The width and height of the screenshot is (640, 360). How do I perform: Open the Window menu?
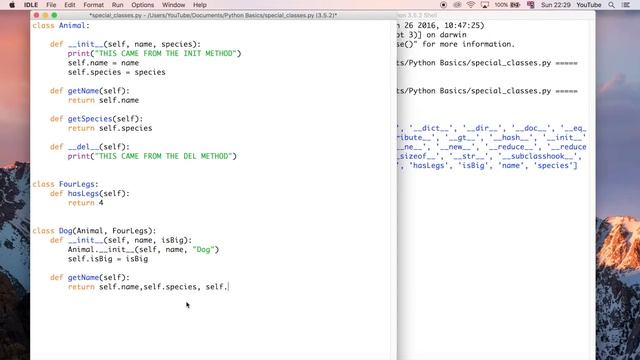[x=173, y=5]
